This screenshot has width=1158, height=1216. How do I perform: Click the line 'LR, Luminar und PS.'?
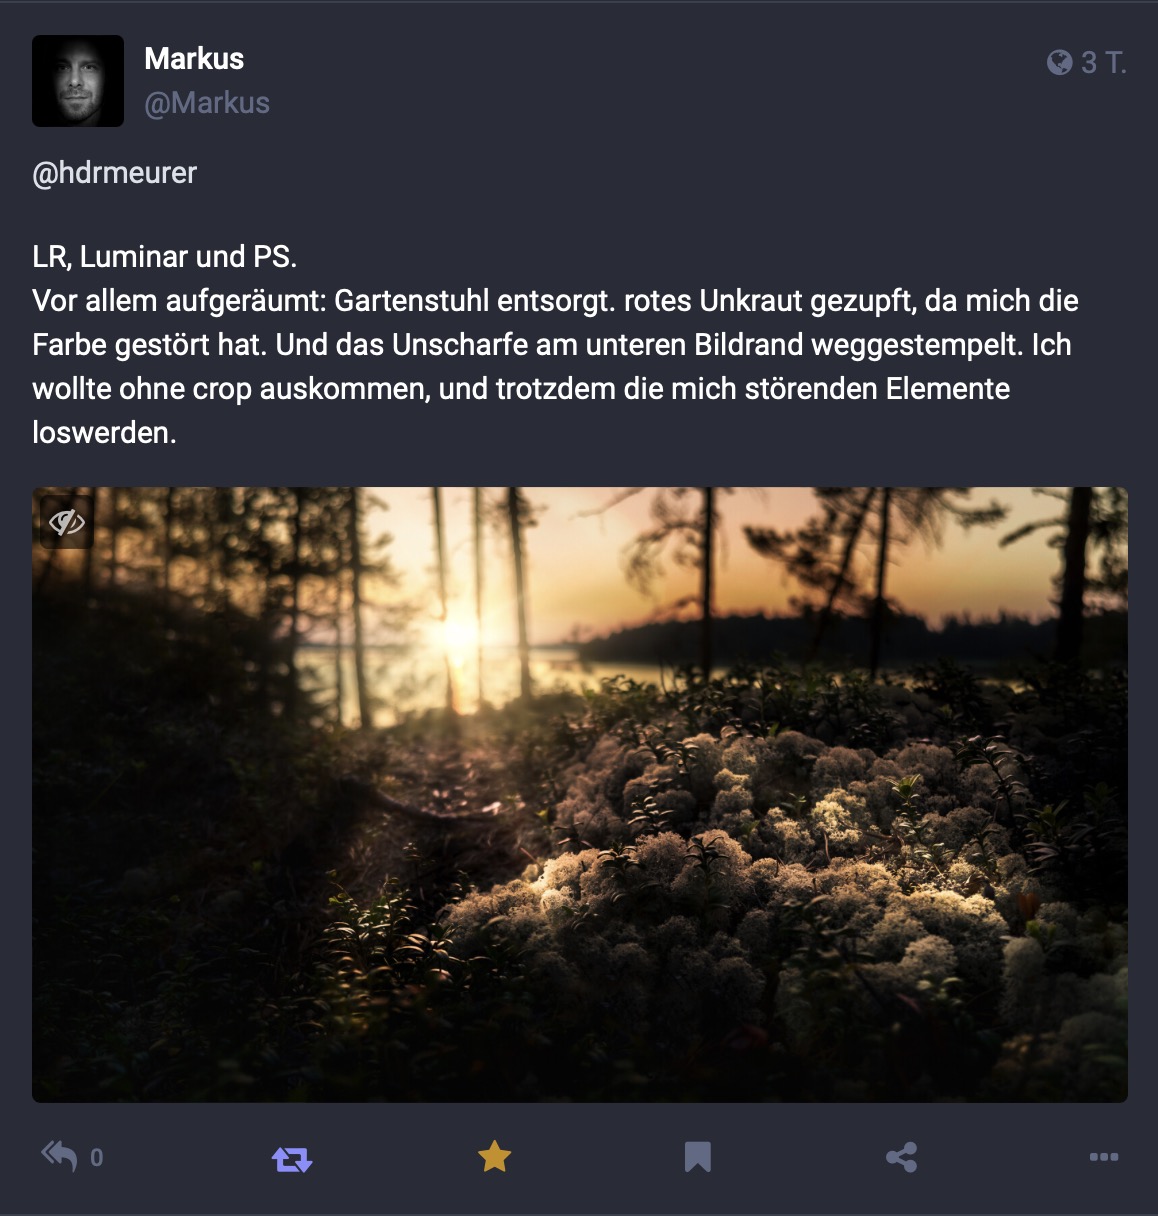[165, 257]
